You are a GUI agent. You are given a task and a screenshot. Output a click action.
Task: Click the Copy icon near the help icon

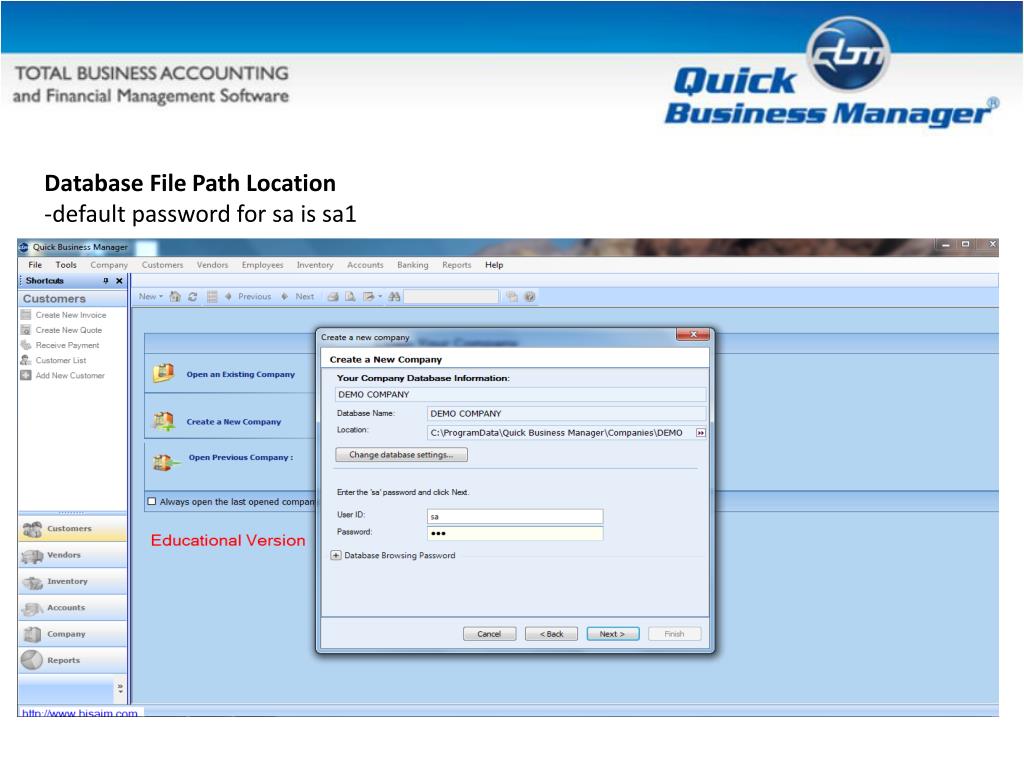click(x=512, y=296)
